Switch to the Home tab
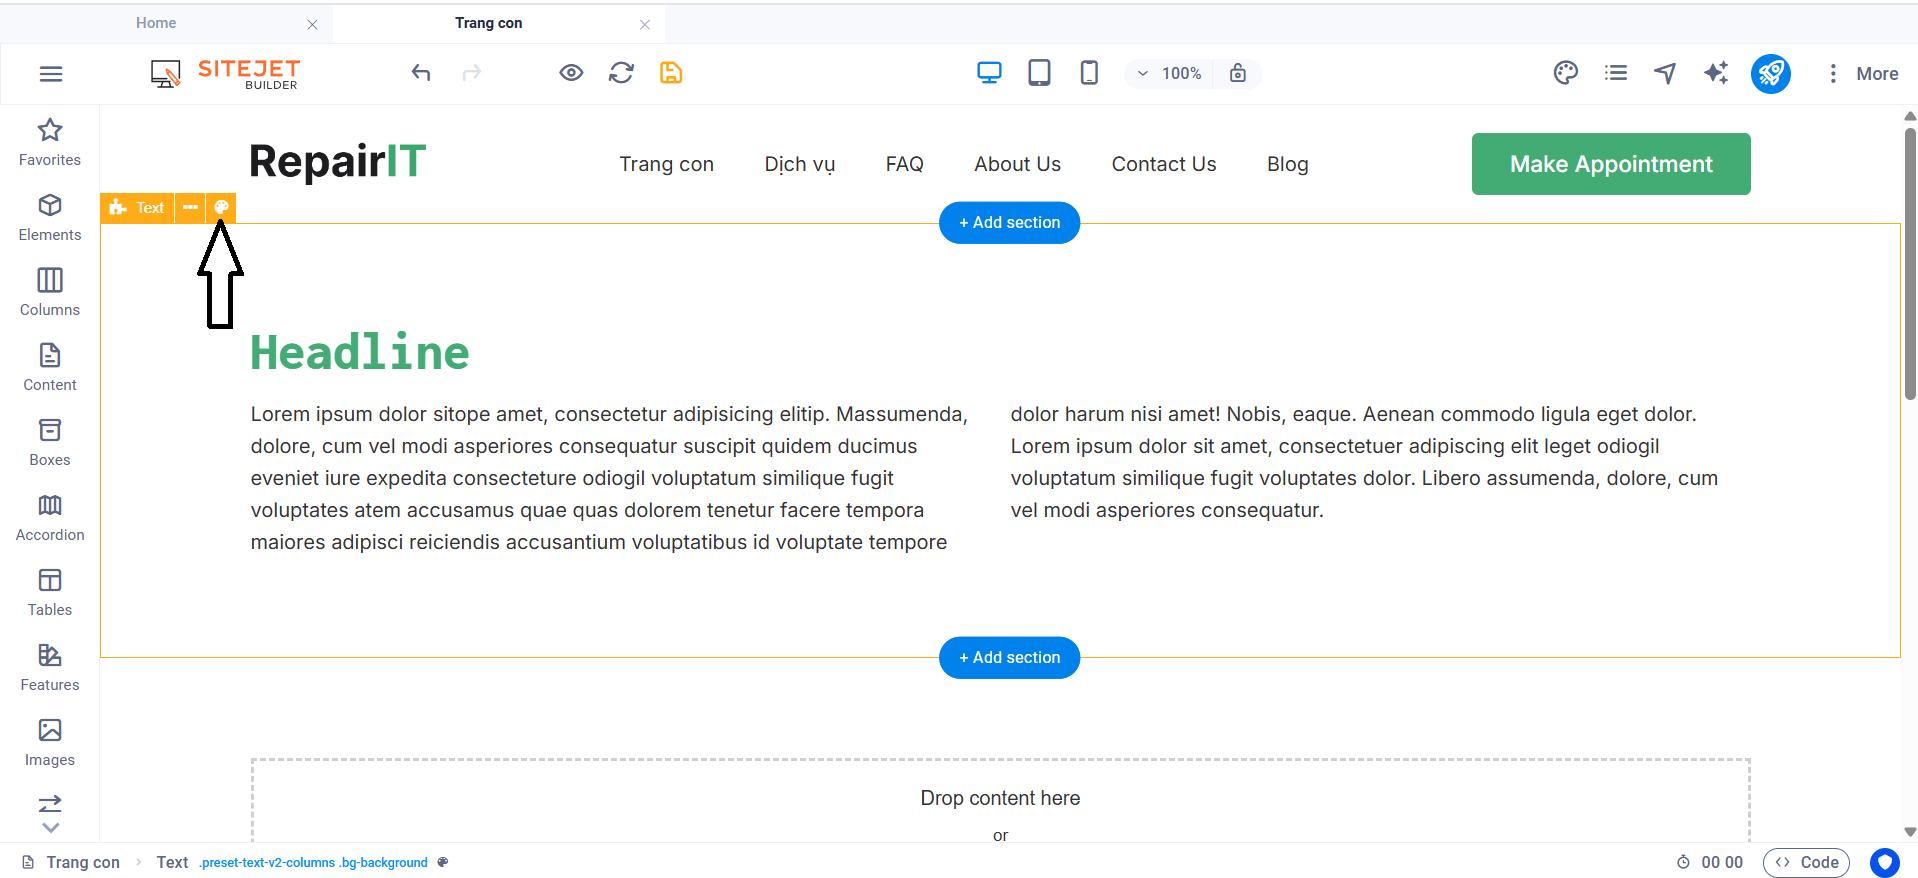The height and width of the screenshot is (878, 1918). point(156,23)
